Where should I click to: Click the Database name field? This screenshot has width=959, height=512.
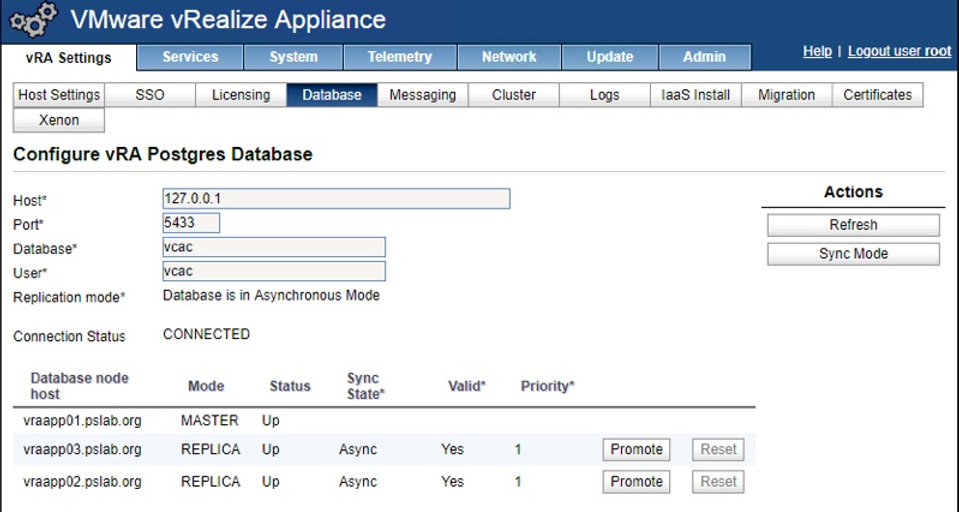point(274,247)
